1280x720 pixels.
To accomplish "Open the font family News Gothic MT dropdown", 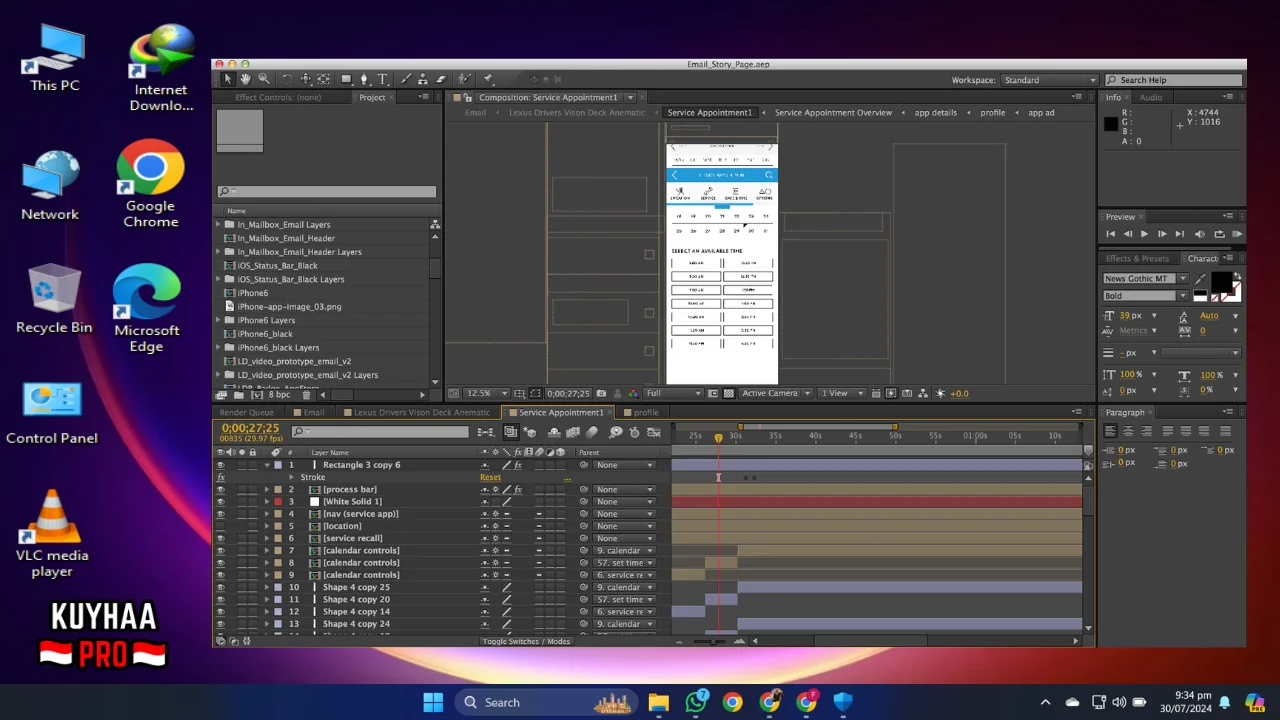I will pyautogui.click(x=1183, y=279).
